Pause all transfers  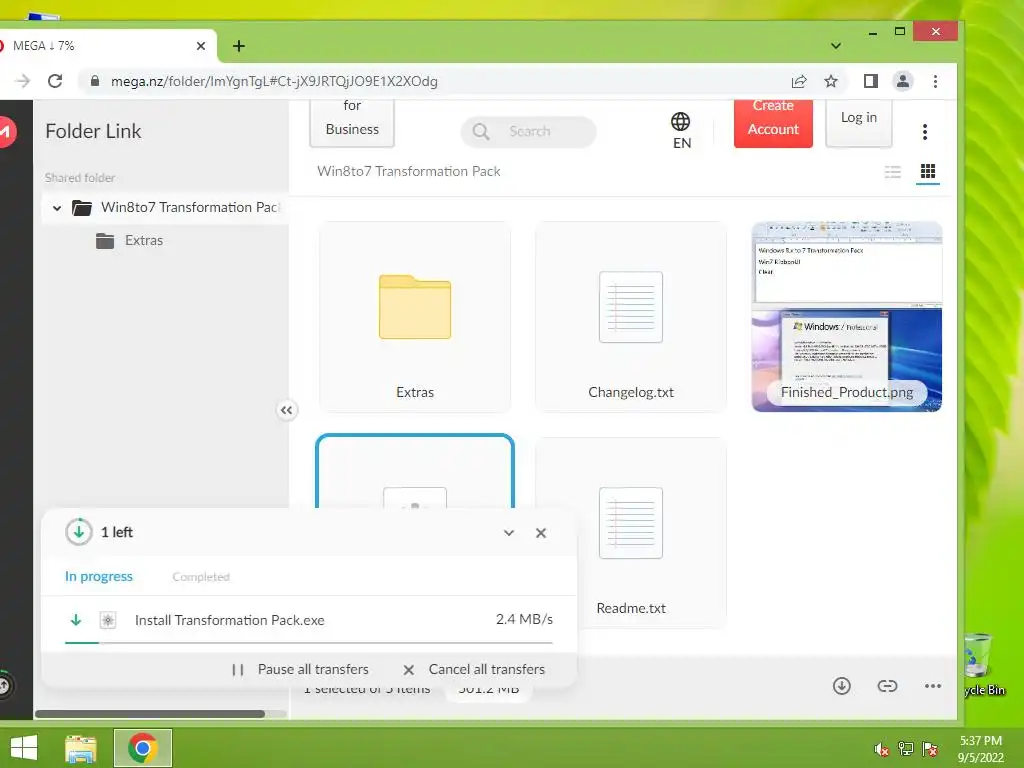coord(300,669)
